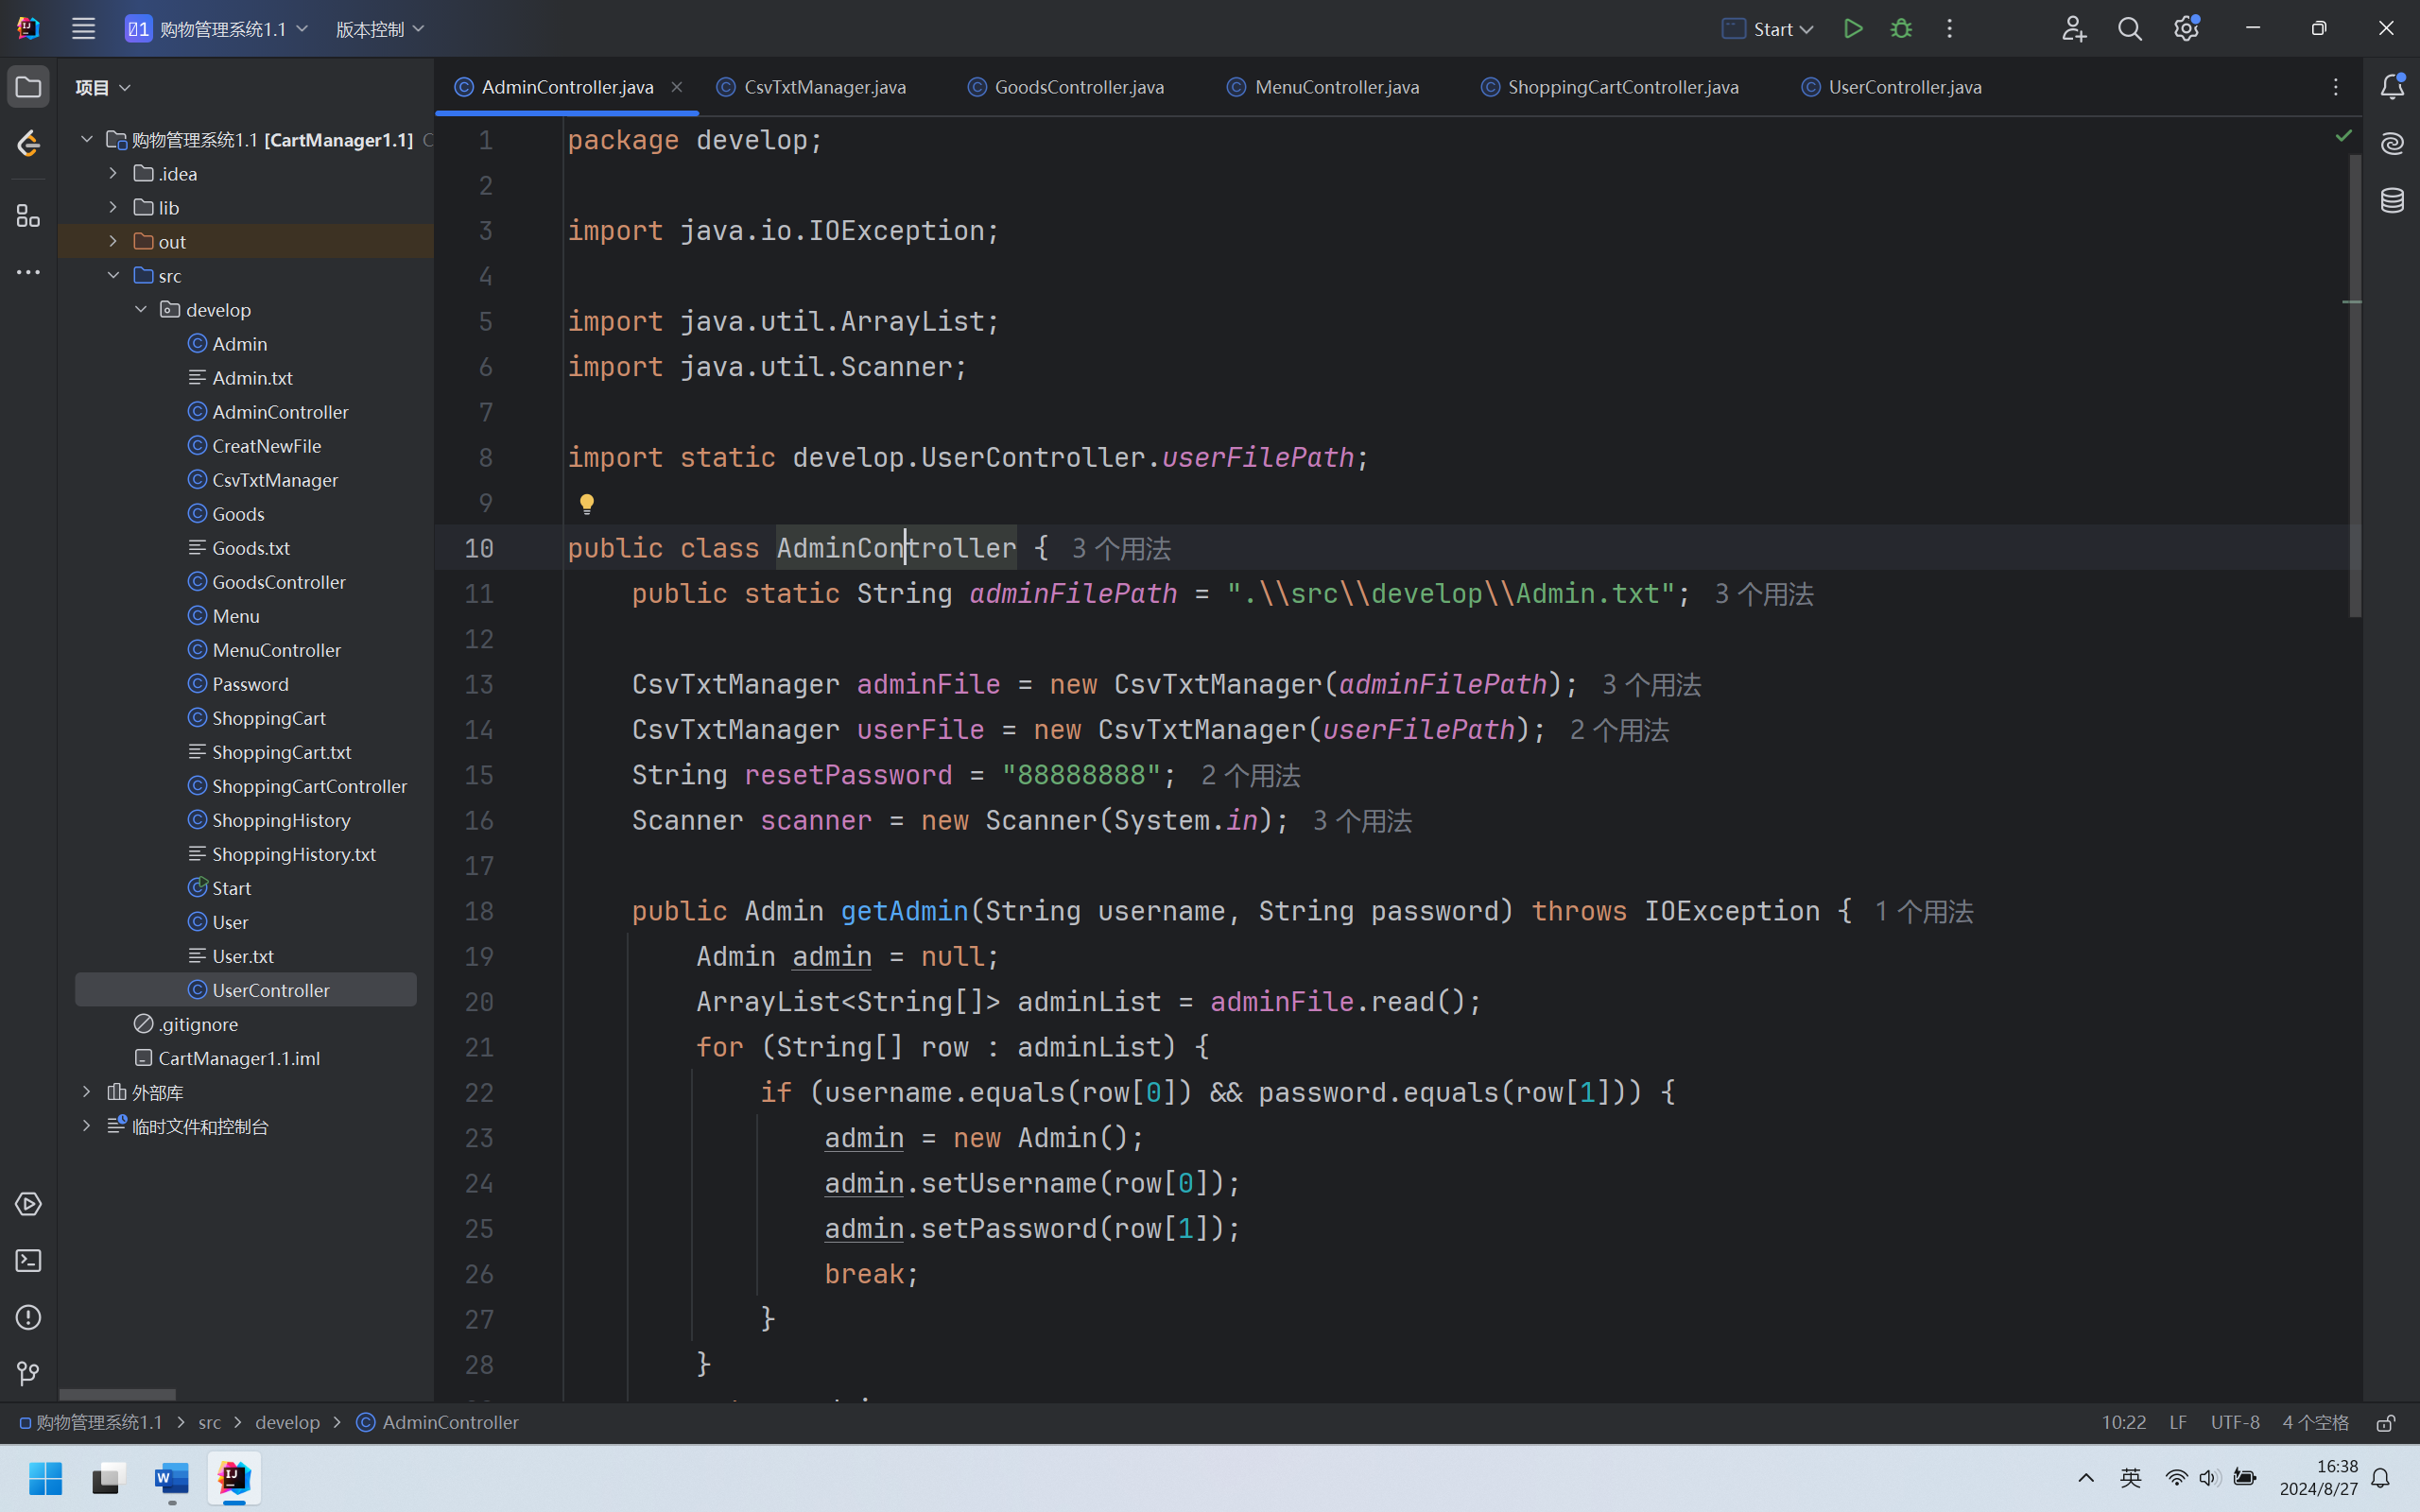Expand the out folder
The image size is (2420, 1512).
113,241
